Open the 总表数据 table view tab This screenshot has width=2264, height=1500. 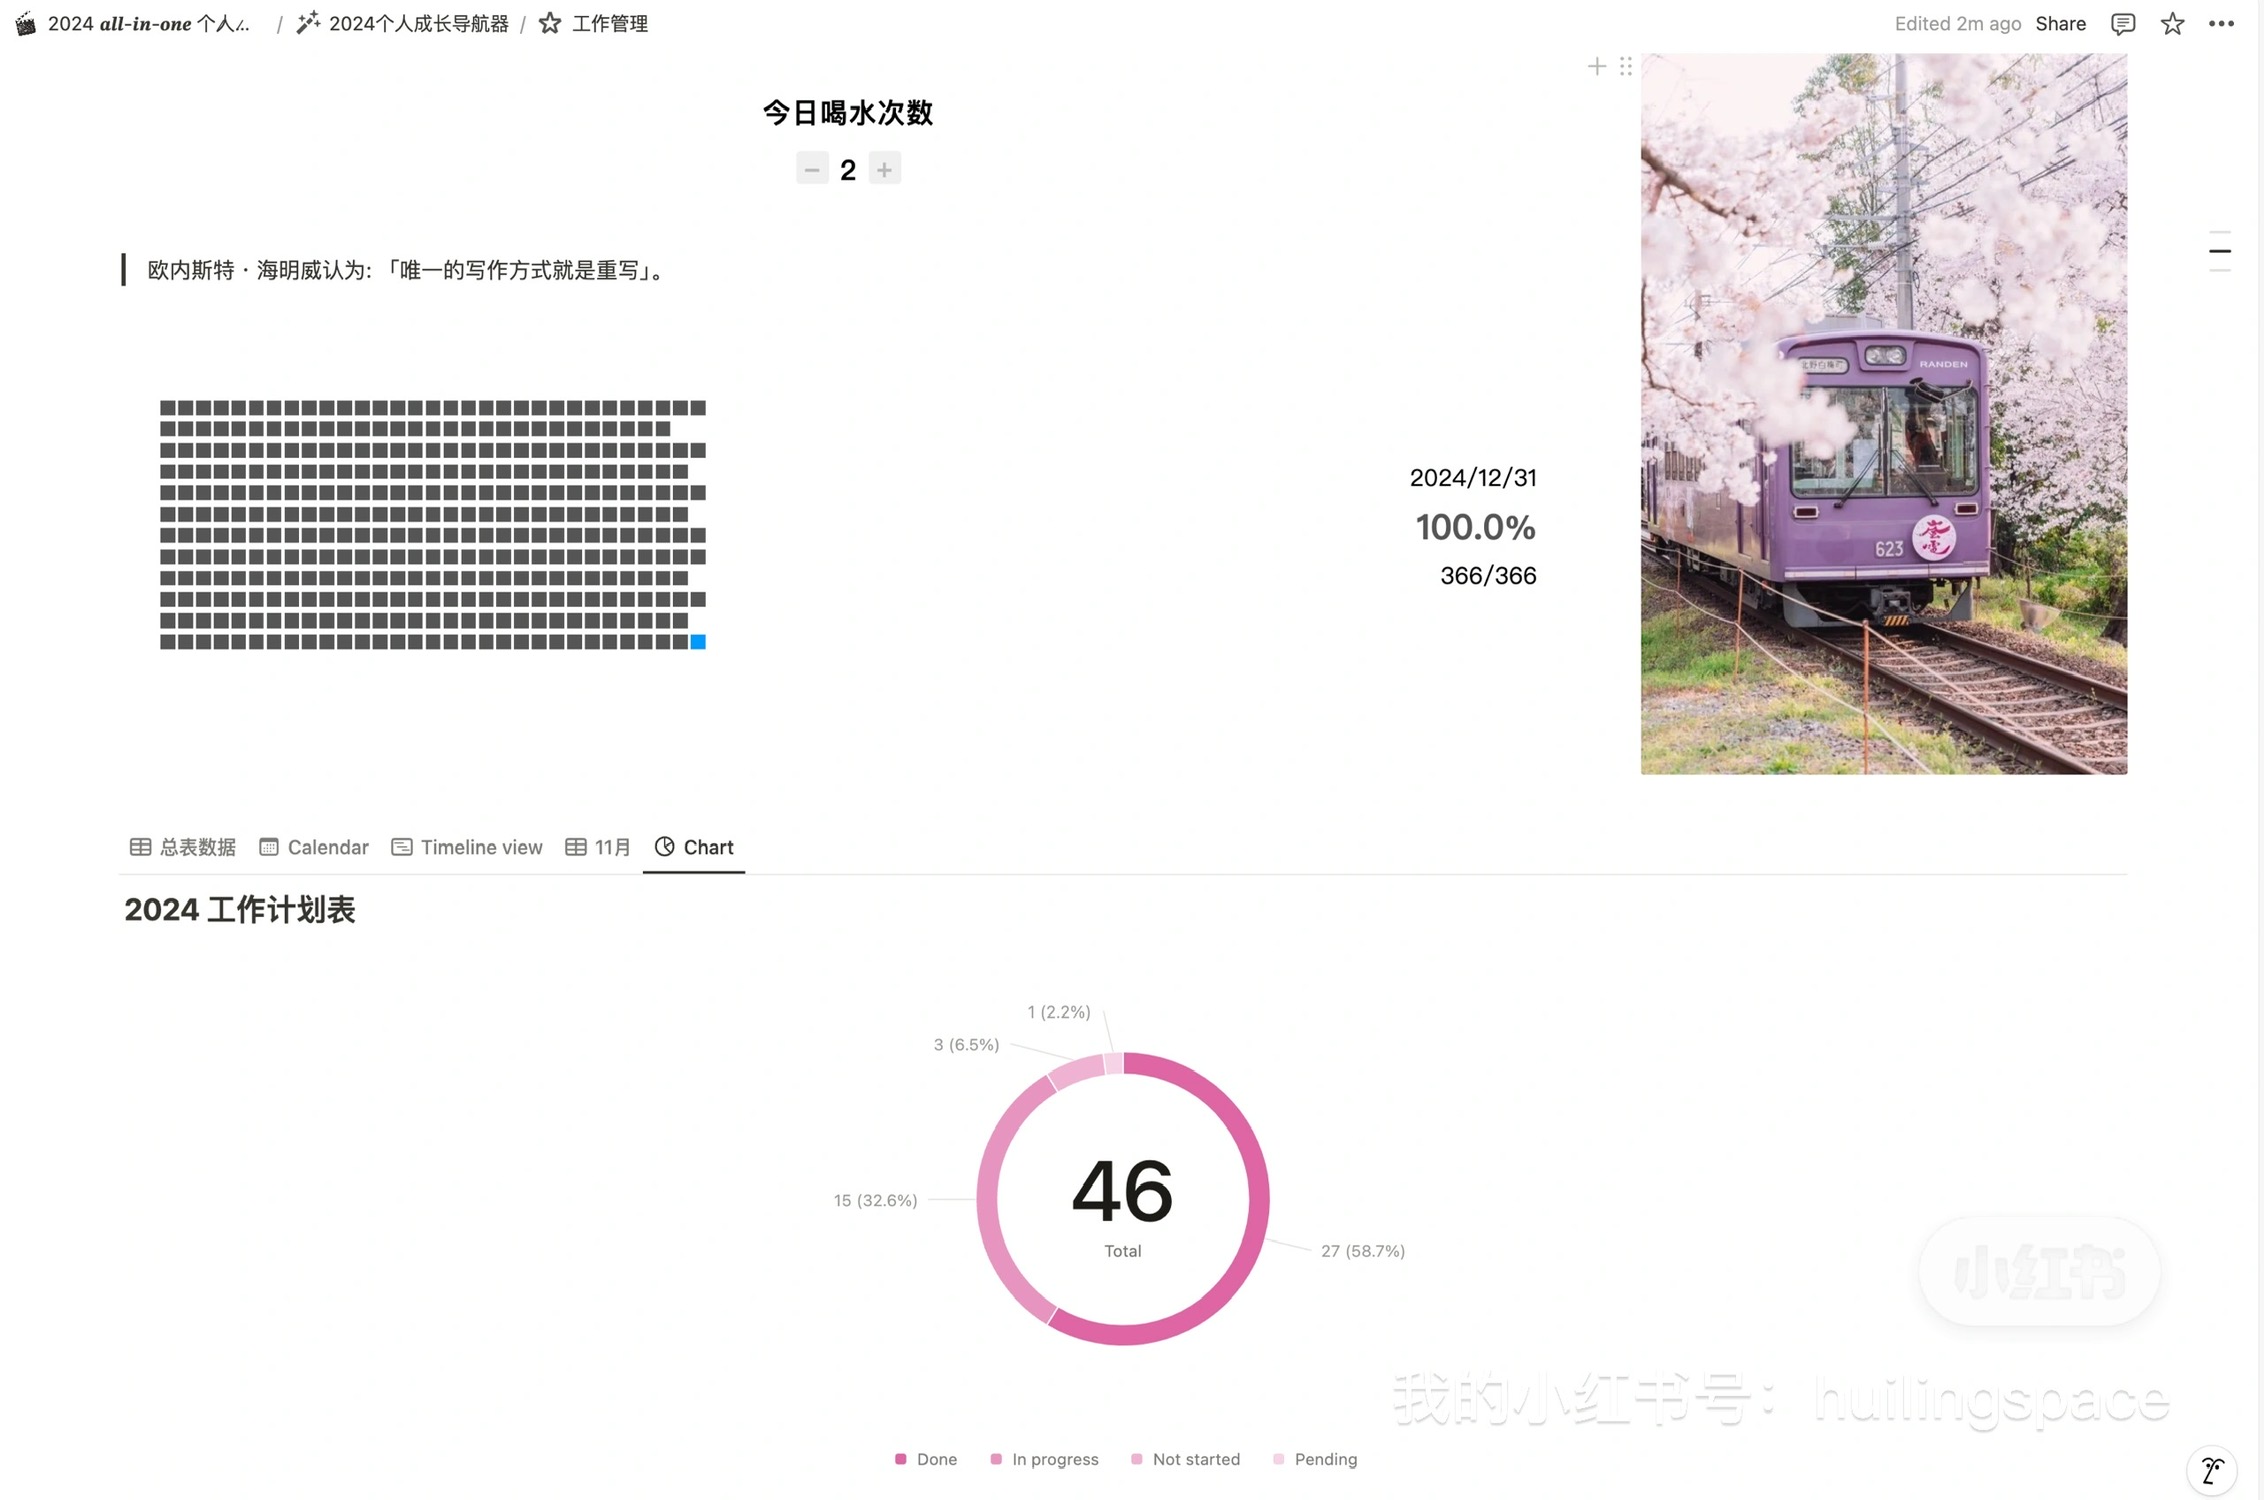pyautogui.click(x=183, y=847)
